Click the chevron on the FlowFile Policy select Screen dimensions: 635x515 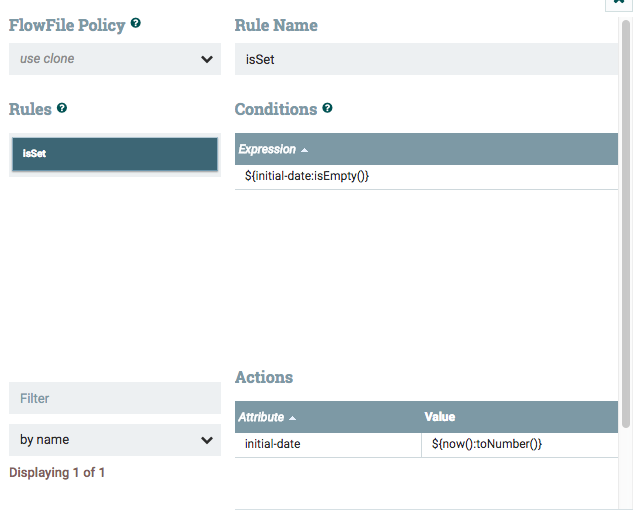click(x=207, y=59)
